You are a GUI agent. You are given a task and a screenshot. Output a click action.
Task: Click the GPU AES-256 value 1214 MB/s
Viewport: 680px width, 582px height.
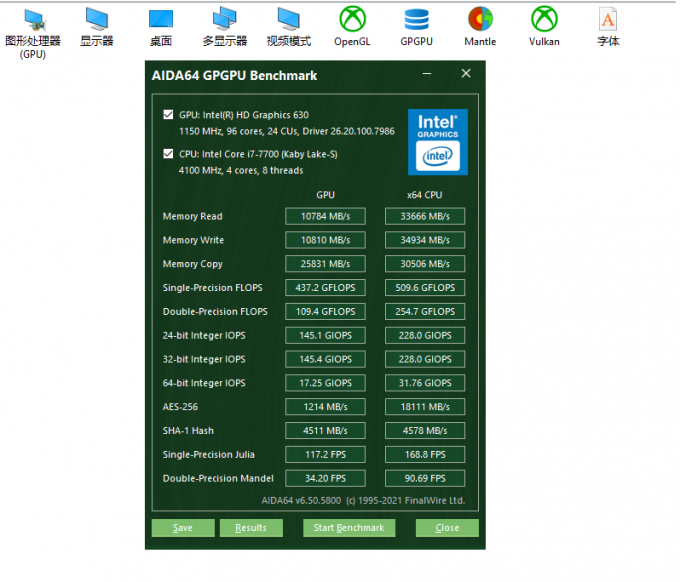325,407
